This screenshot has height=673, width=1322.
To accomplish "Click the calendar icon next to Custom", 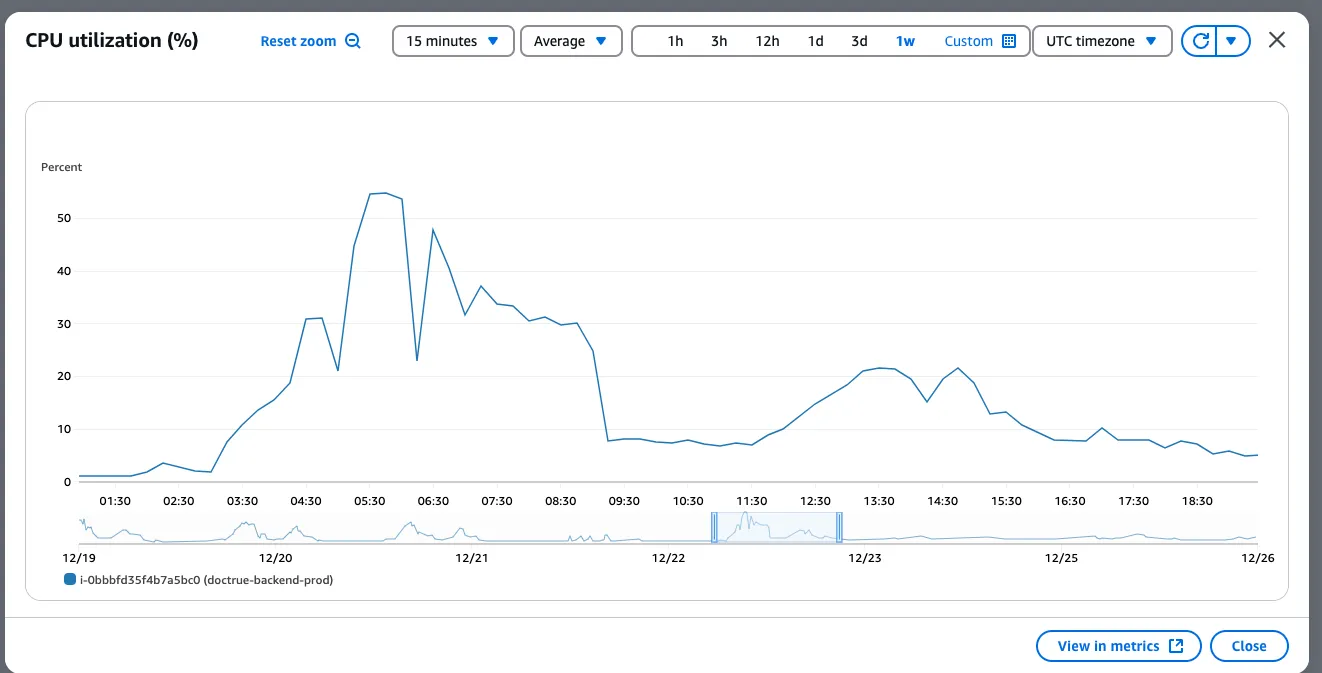I will pyautogui.click(x=1011, y=41).
